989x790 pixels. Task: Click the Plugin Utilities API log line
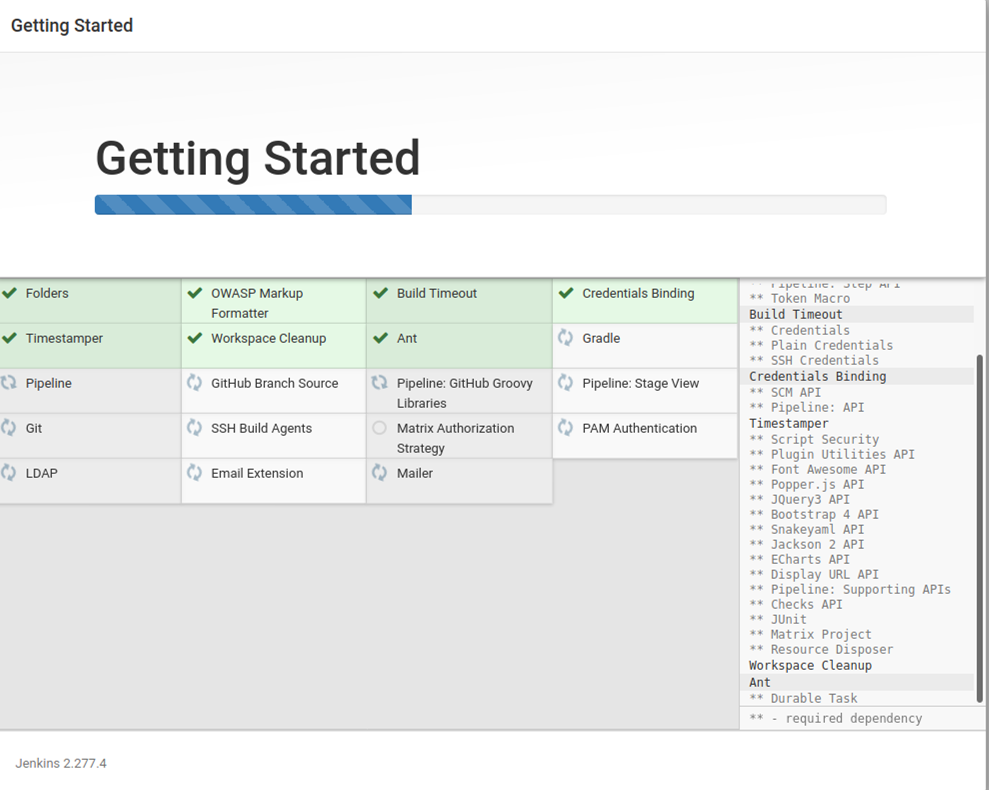click(831, 454)
